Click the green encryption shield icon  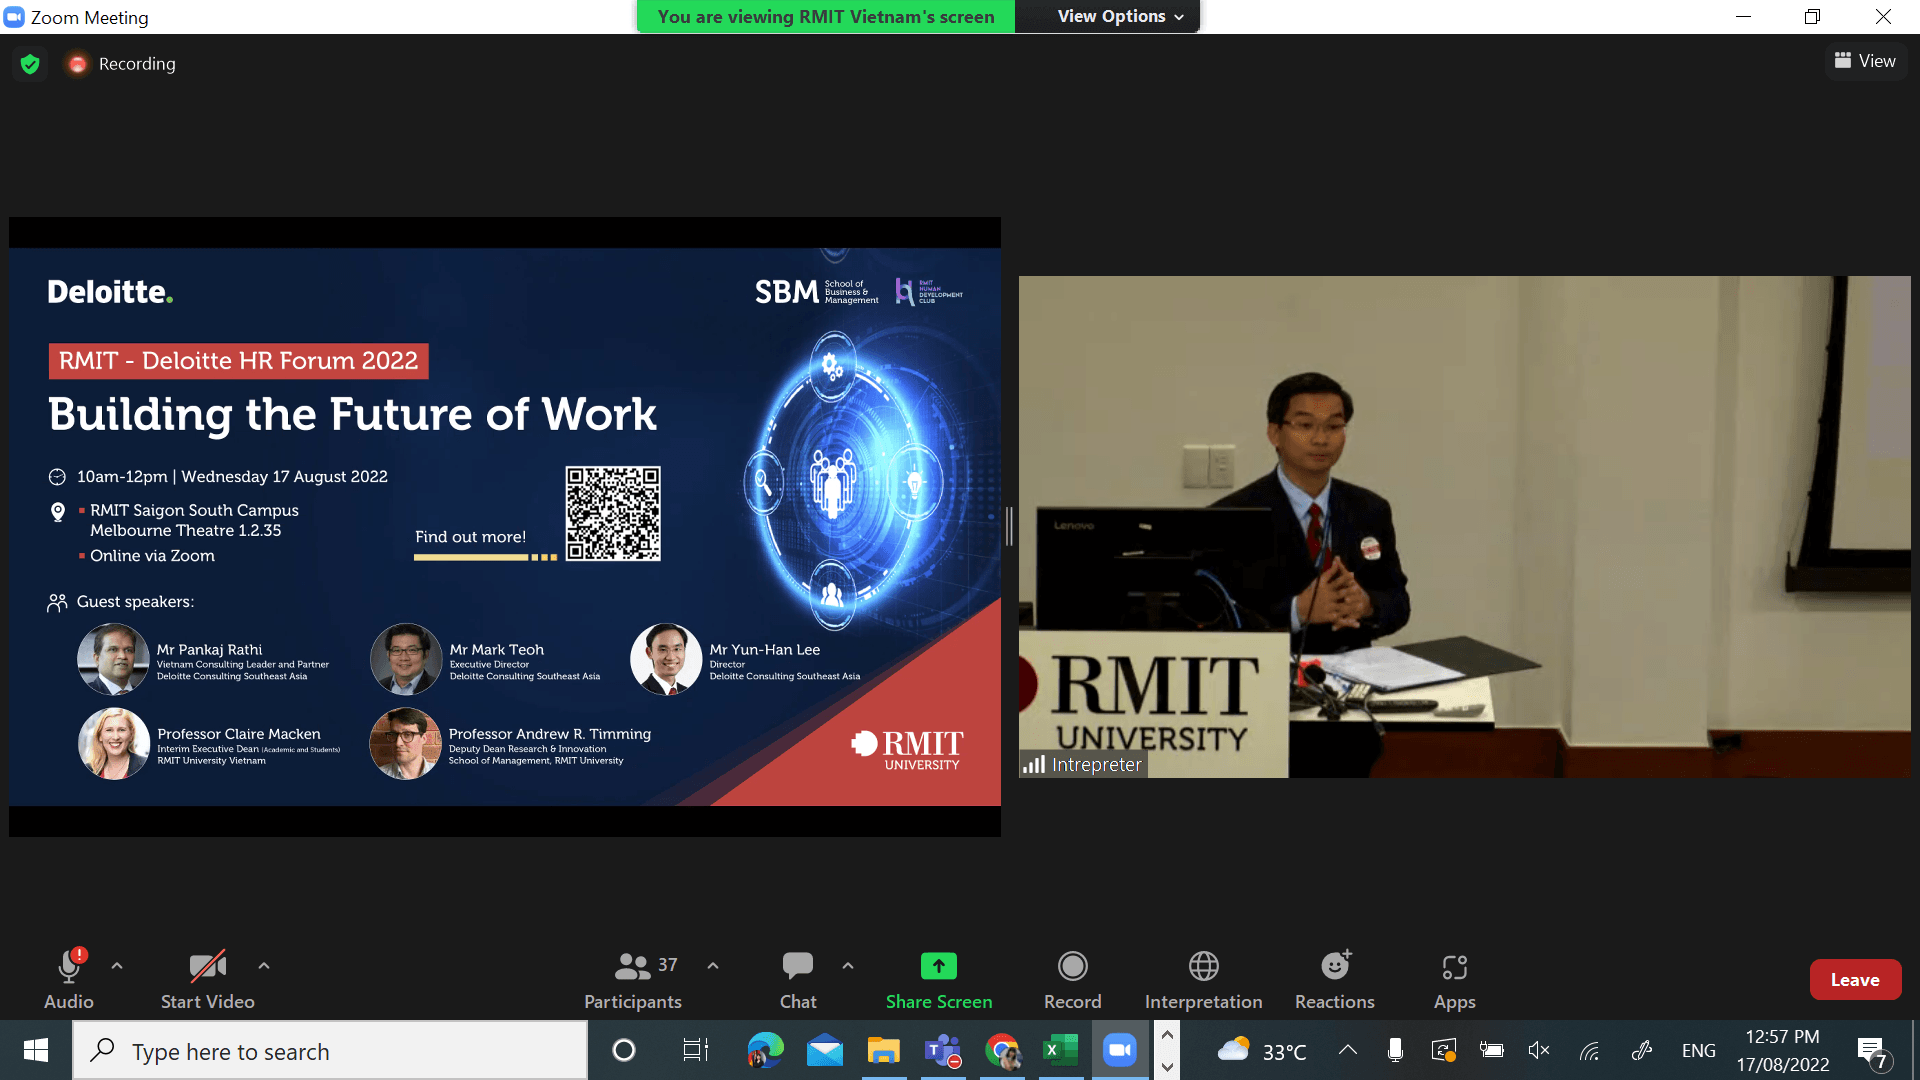(30, 64)
